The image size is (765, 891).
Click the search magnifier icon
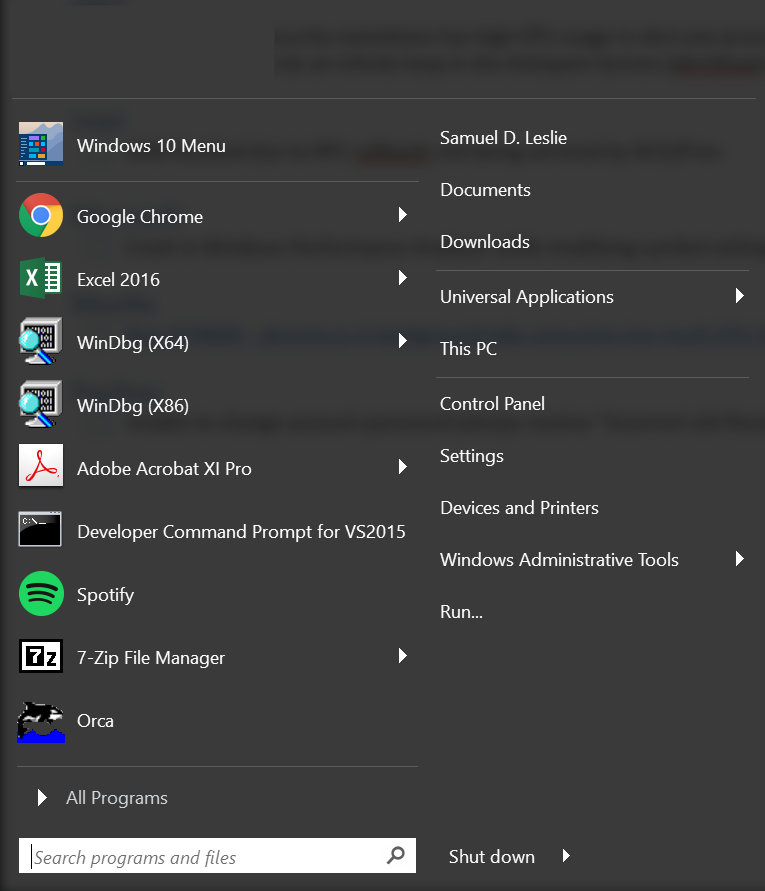point(396,856)
